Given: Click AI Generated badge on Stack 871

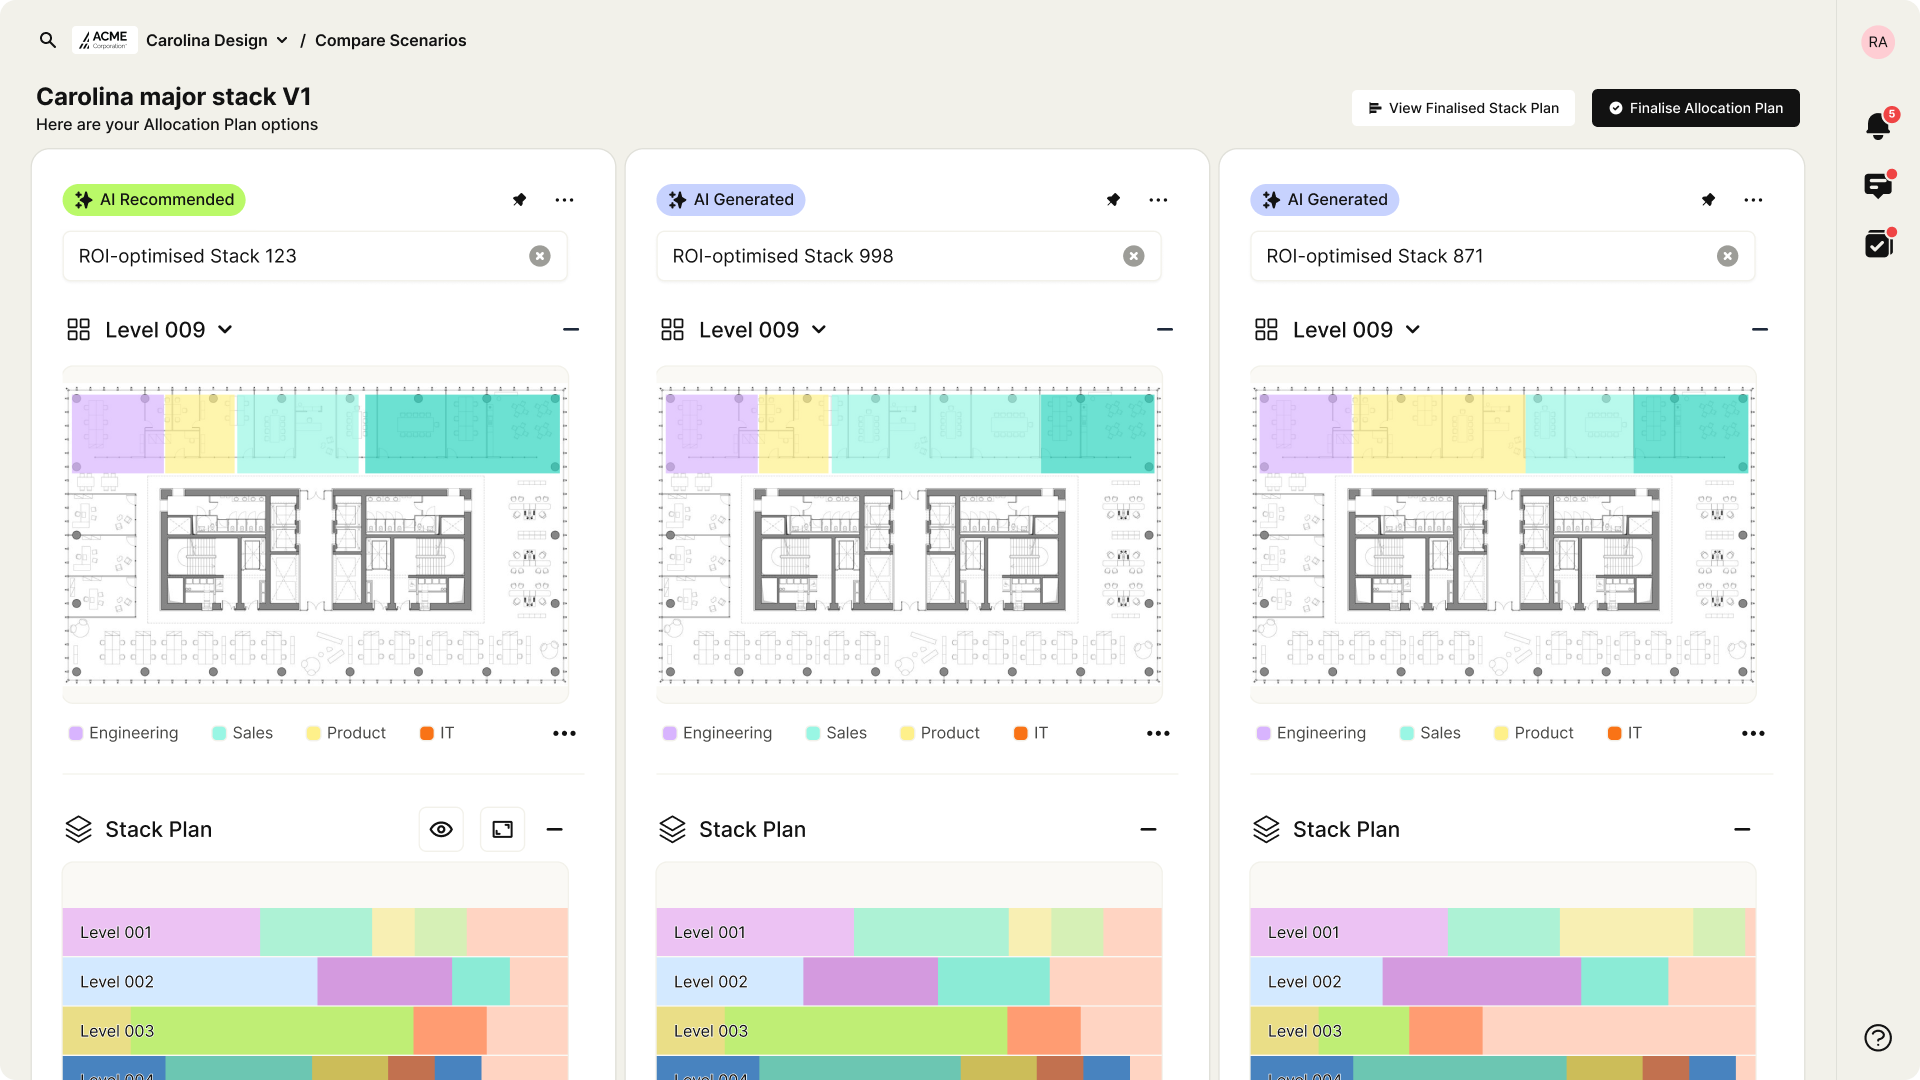Looking at the screenshot, I should 1325,200.
